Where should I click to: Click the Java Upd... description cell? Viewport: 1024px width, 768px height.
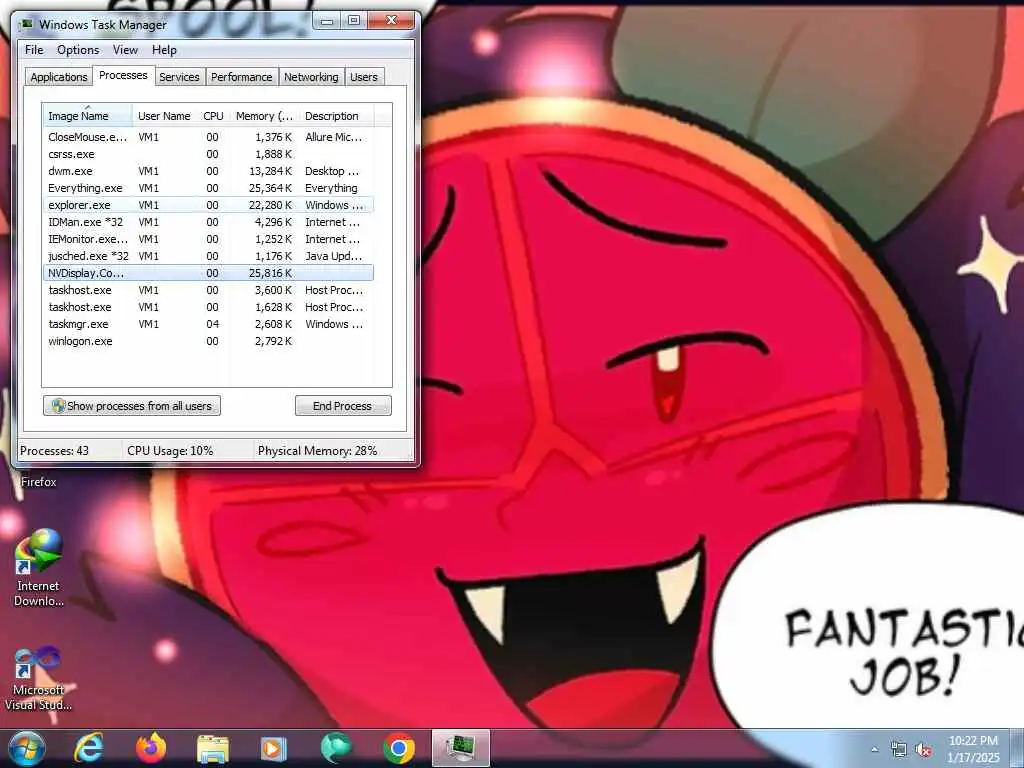pos(333,256)
